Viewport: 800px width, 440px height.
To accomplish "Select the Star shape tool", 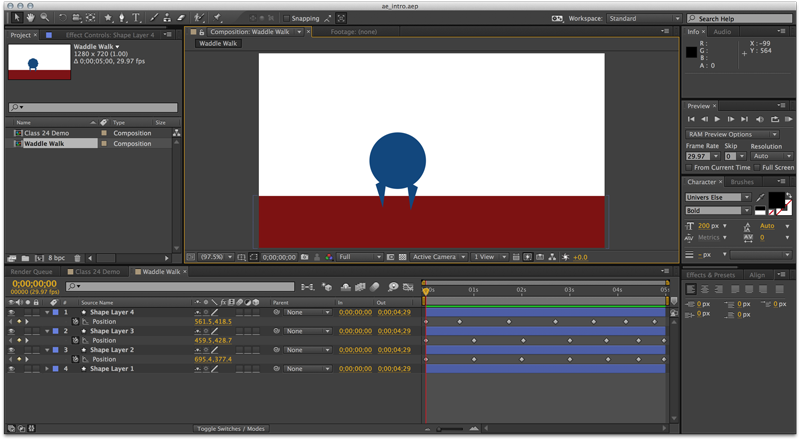I will pyautogui.click(x=108, y=18).
